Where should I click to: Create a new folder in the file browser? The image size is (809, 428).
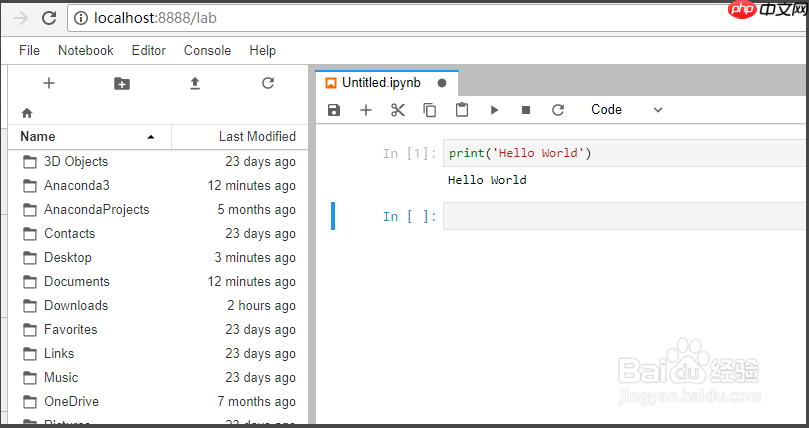121,84
